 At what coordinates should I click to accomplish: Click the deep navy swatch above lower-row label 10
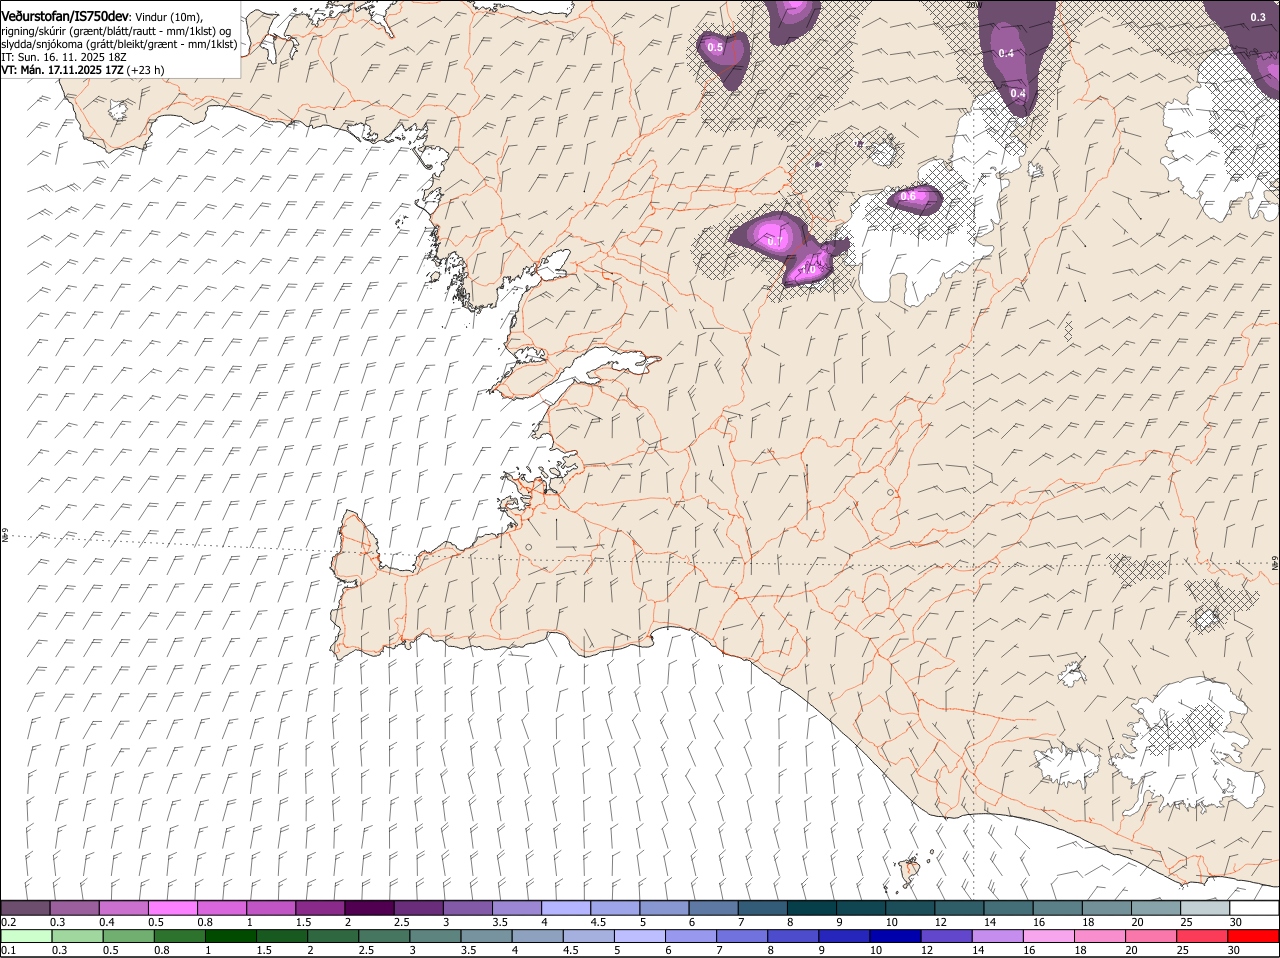tap(894, 936)
